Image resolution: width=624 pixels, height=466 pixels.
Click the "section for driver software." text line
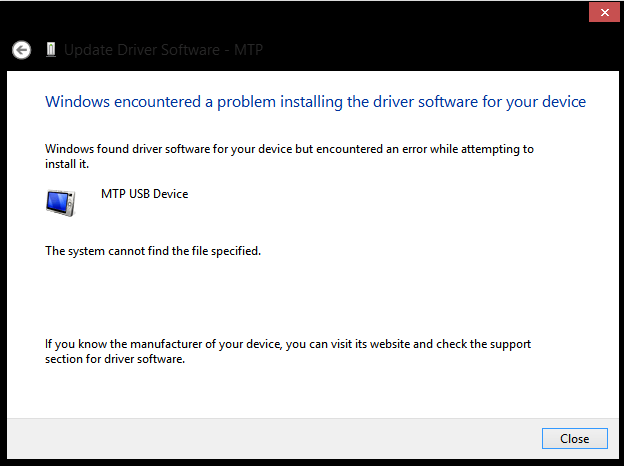click(x=116, y=360)
